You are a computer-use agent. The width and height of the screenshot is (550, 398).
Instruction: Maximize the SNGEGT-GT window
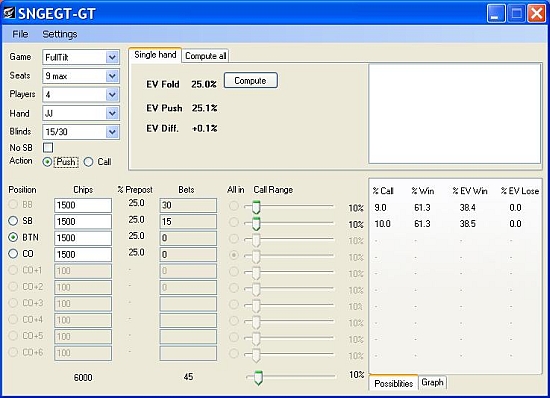click(x=516, y=13)
